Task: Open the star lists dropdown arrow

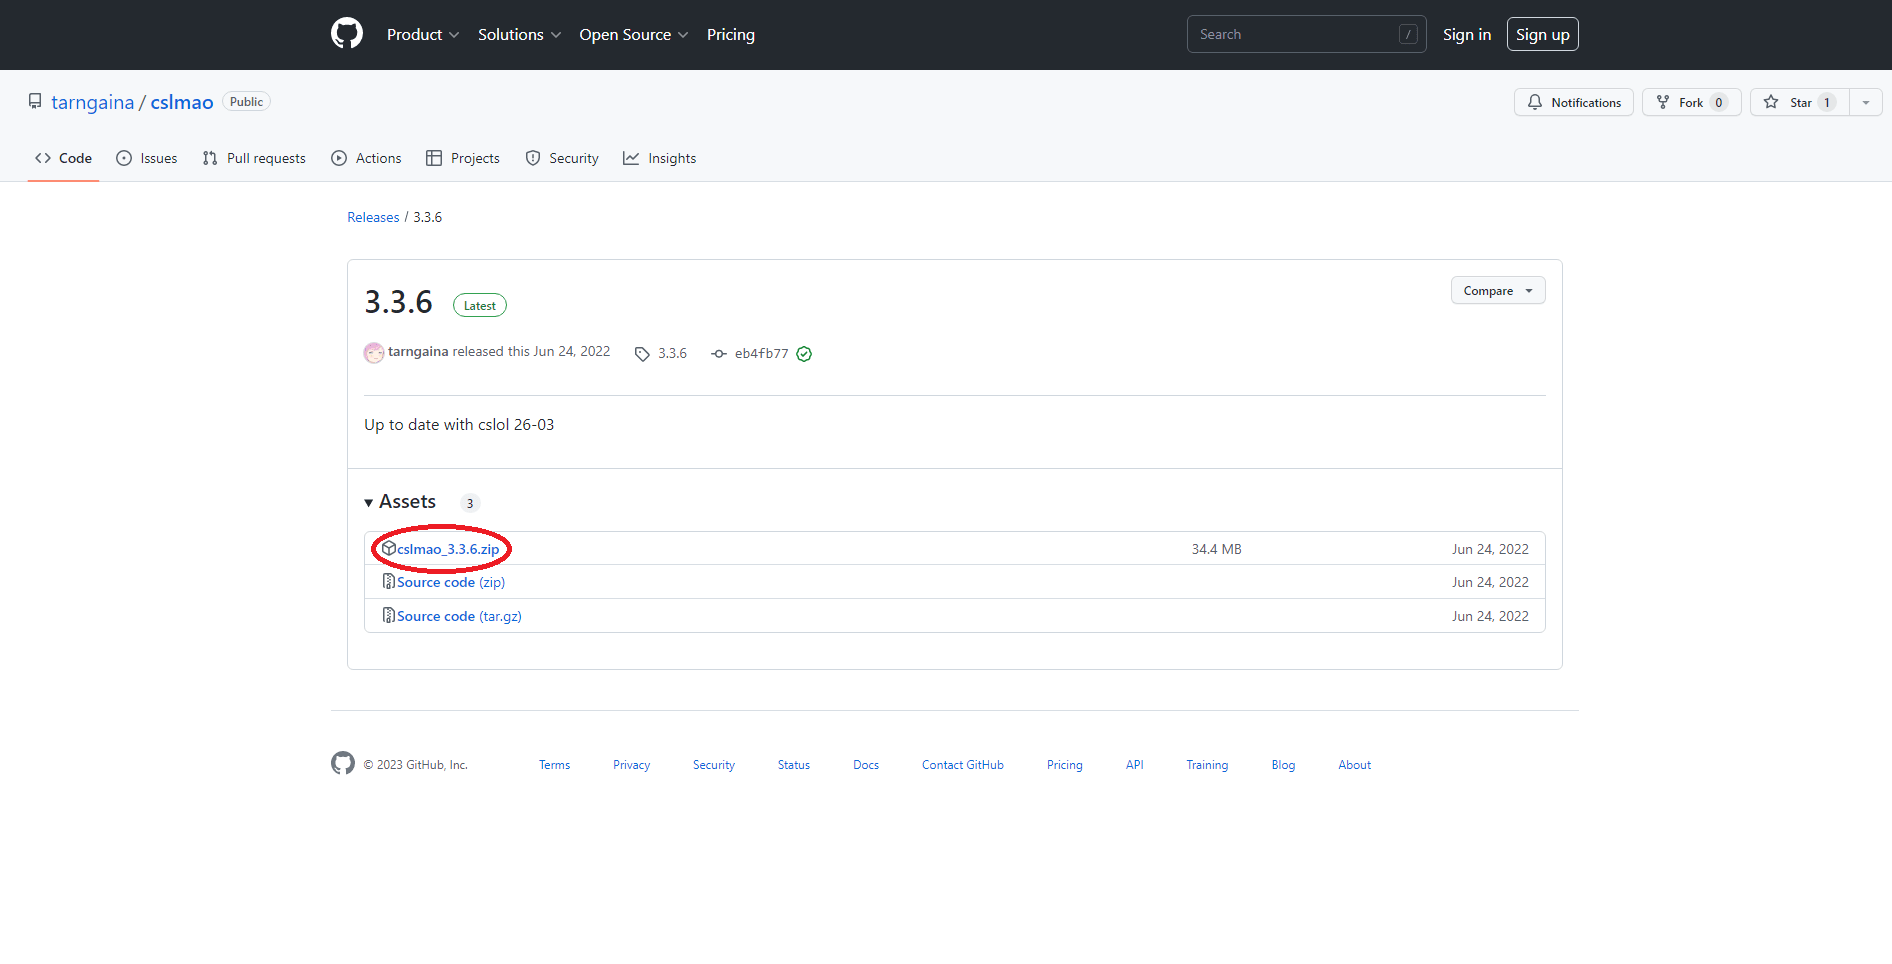Action: point(1866,103)
